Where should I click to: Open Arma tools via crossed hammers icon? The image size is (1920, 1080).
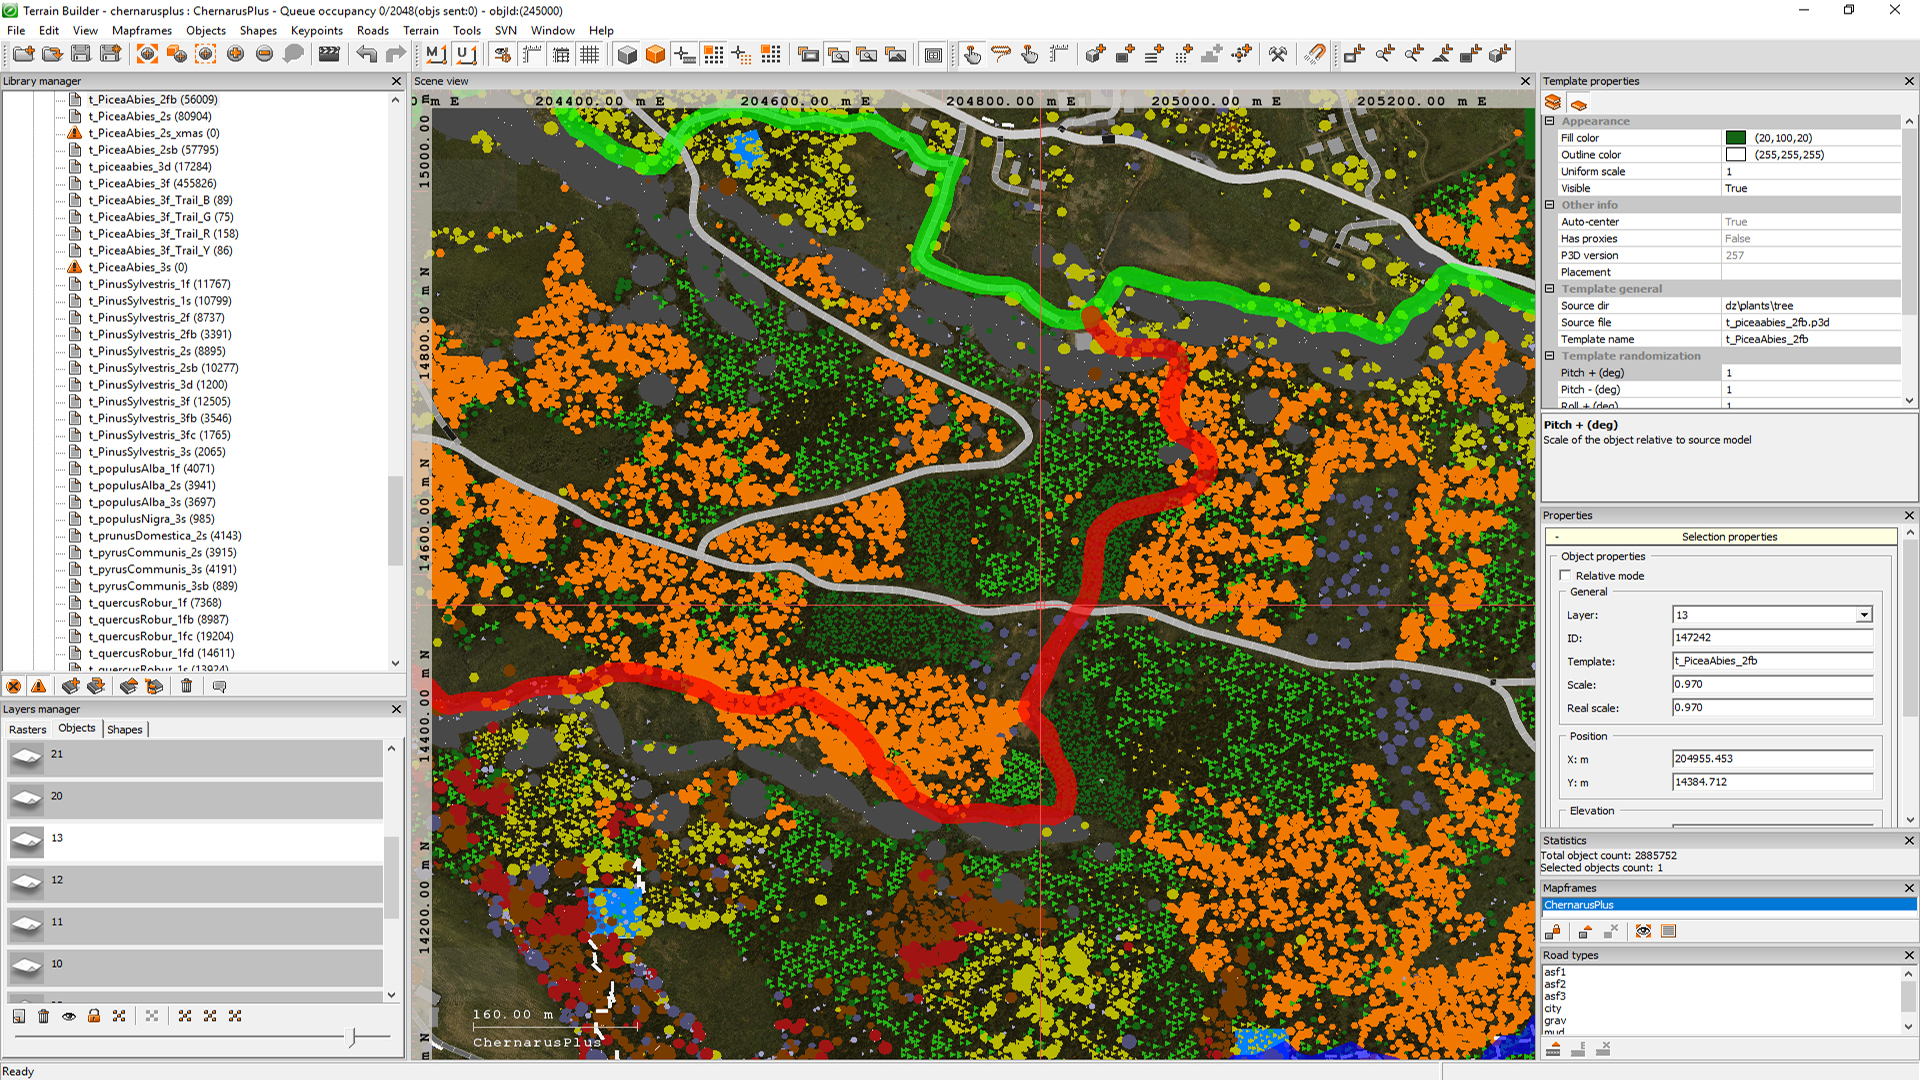tap(1278, 54)
